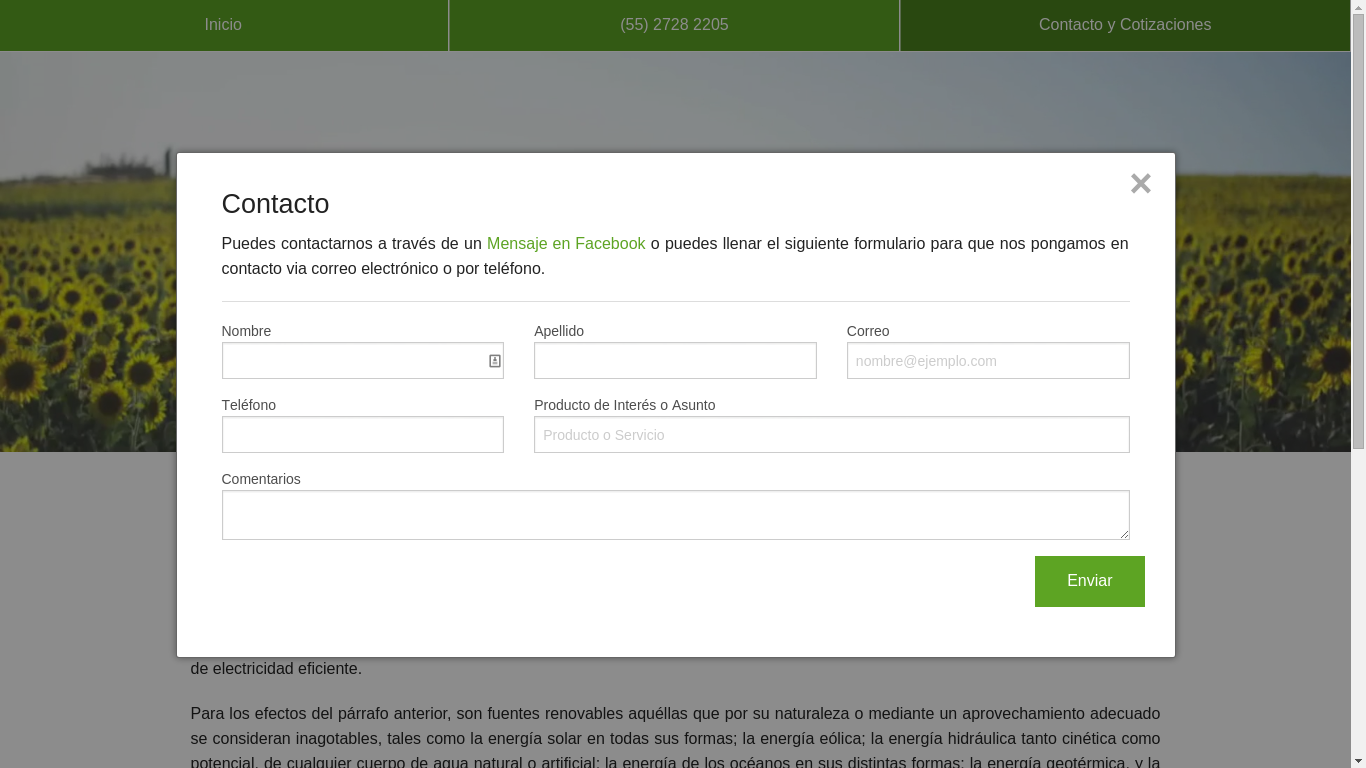Click the Comentarios label text
The image size is (1366, 768).
[261, 479]
